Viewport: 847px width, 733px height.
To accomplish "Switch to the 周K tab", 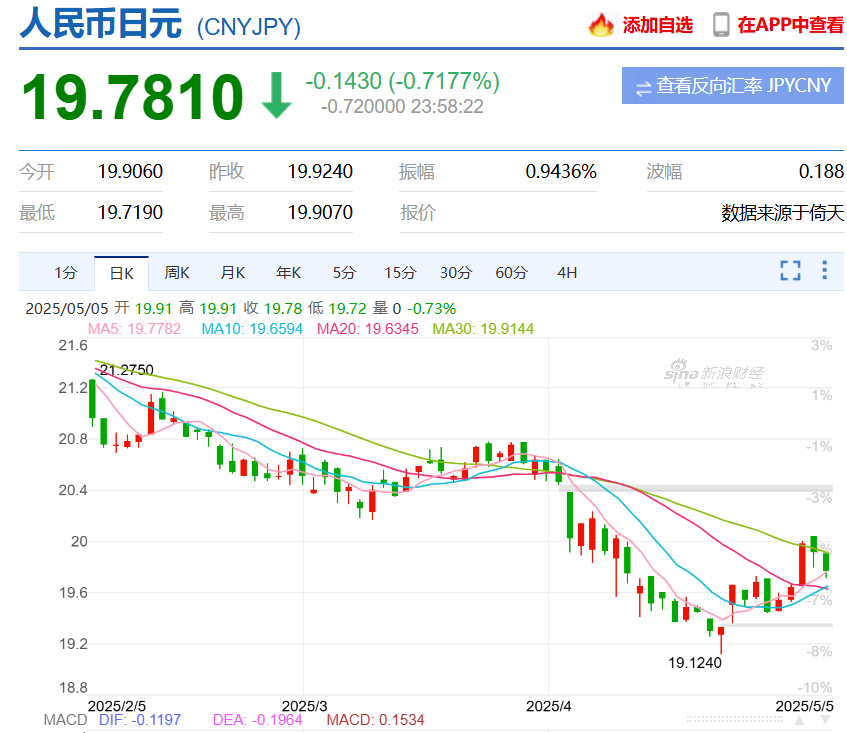I will 177,272.
